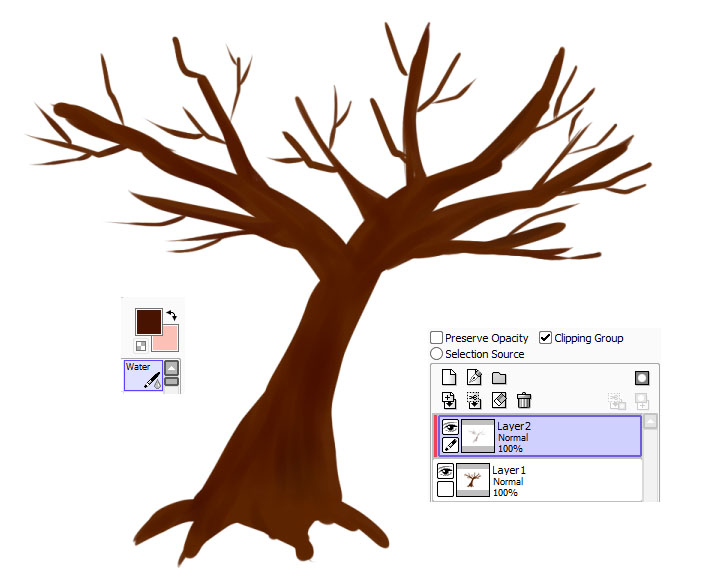Delete the selected layer with trash icon
This screenshot has width=717, height=568.
coord(524,400)
